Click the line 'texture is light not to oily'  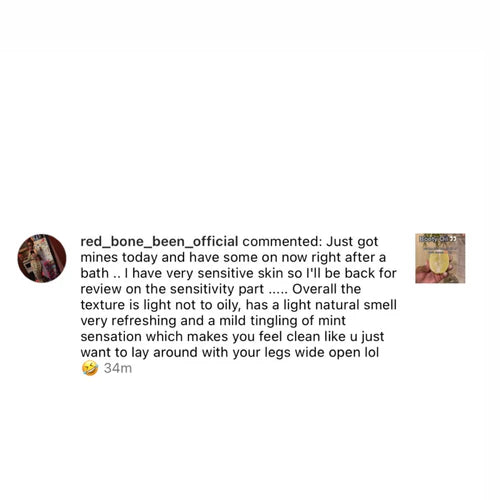[238, 305]
